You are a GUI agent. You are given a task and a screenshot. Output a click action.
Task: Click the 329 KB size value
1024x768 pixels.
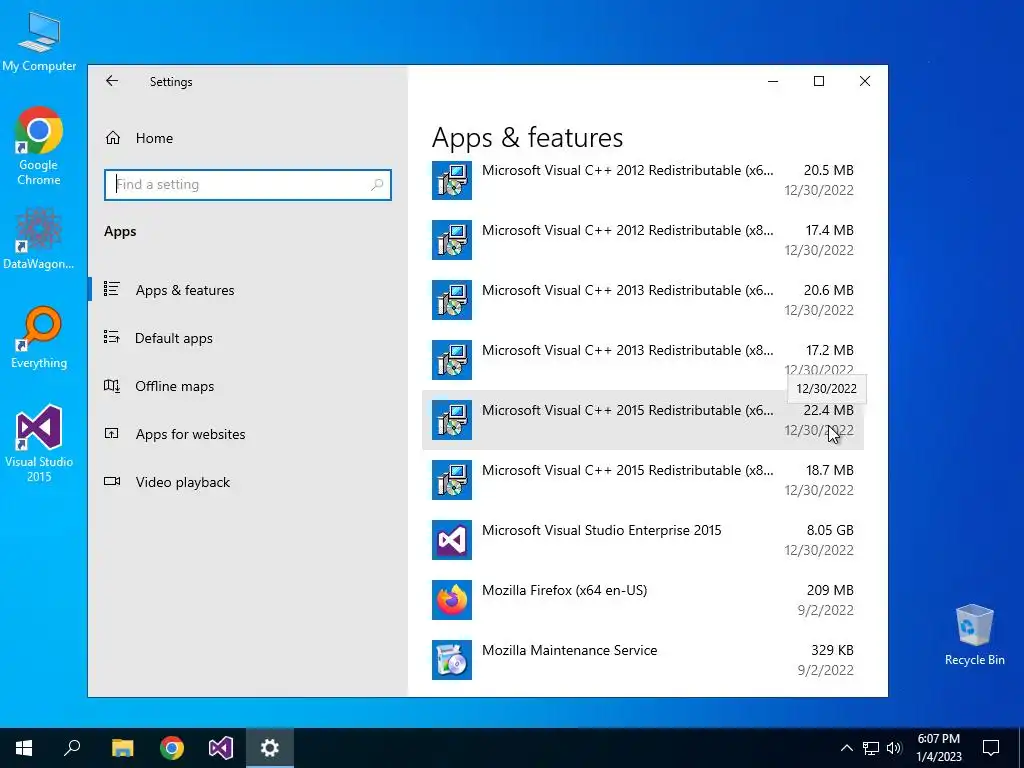click(832, 650)
